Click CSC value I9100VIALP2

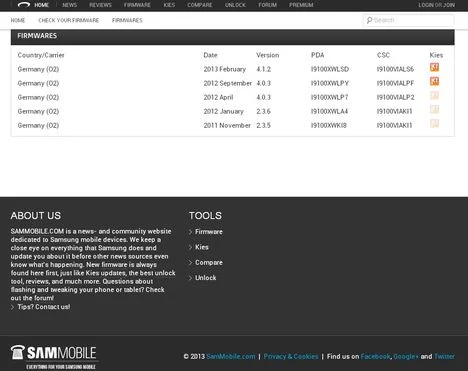(395, 97)
